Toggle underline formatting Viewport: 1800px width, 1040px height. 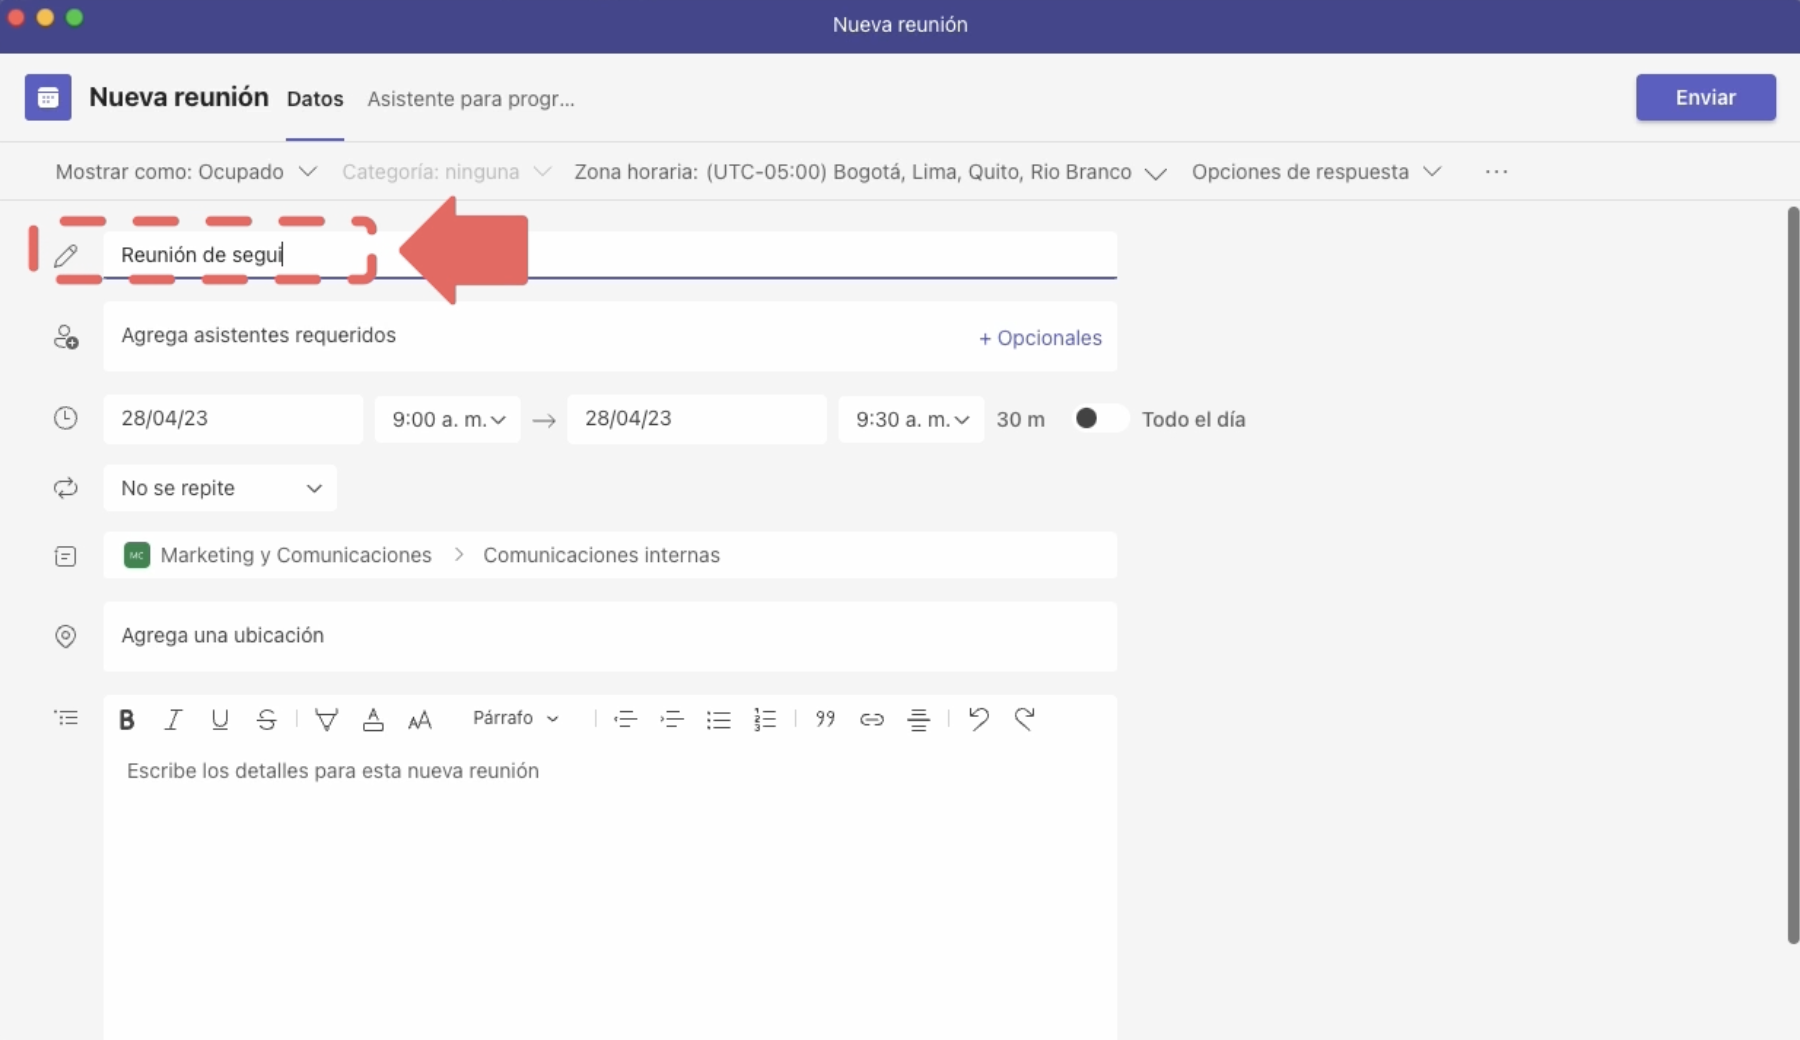pos(220,719)
